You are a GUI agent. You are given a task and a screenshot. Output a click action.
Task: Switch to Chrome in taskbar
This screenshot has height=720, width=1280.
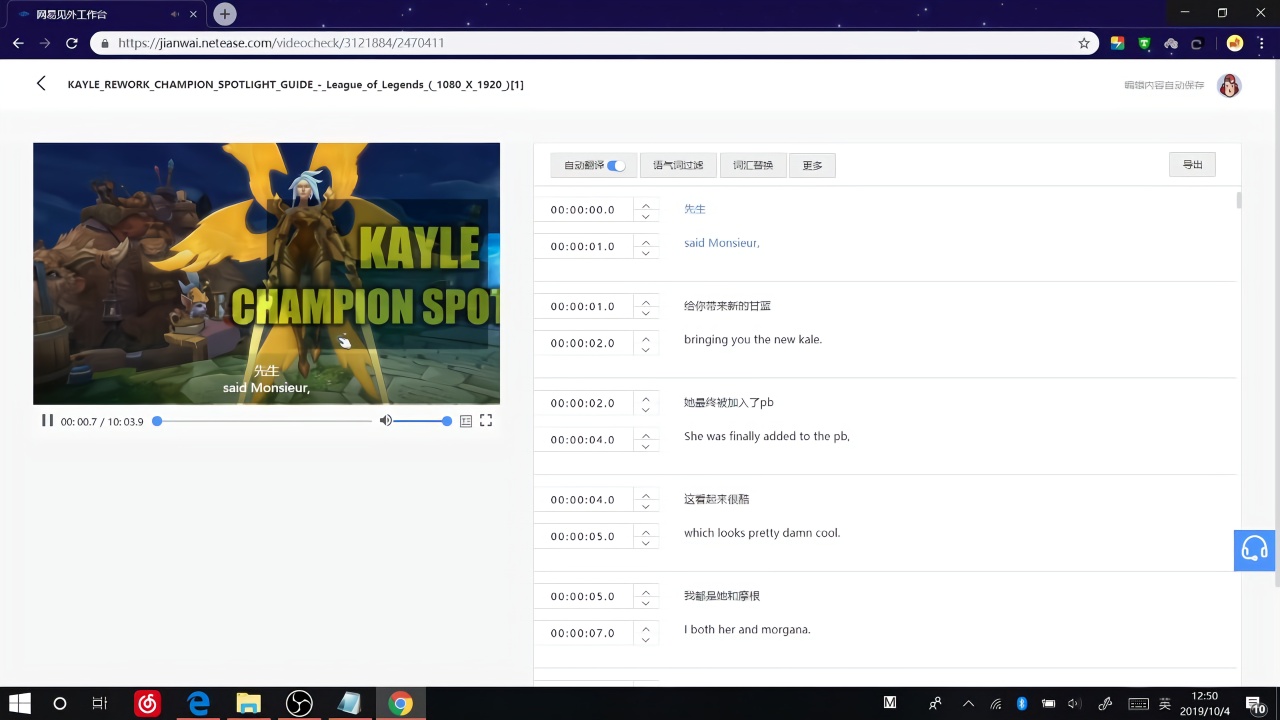click(x=400, y=704)
